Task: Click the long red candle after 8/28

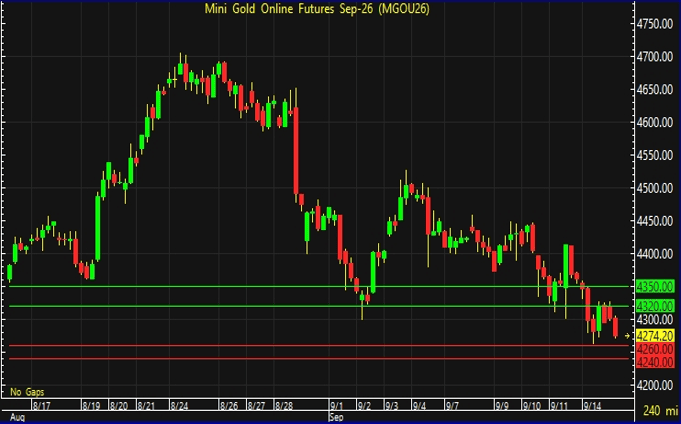Action: (296, 151)
